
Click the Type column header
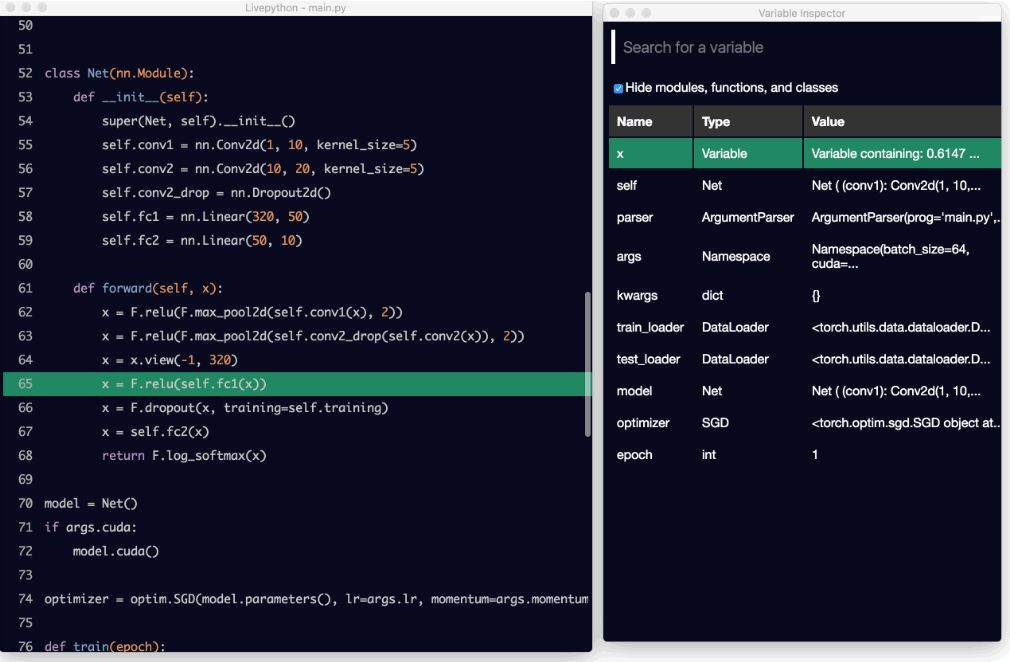[x=748, y=122]
